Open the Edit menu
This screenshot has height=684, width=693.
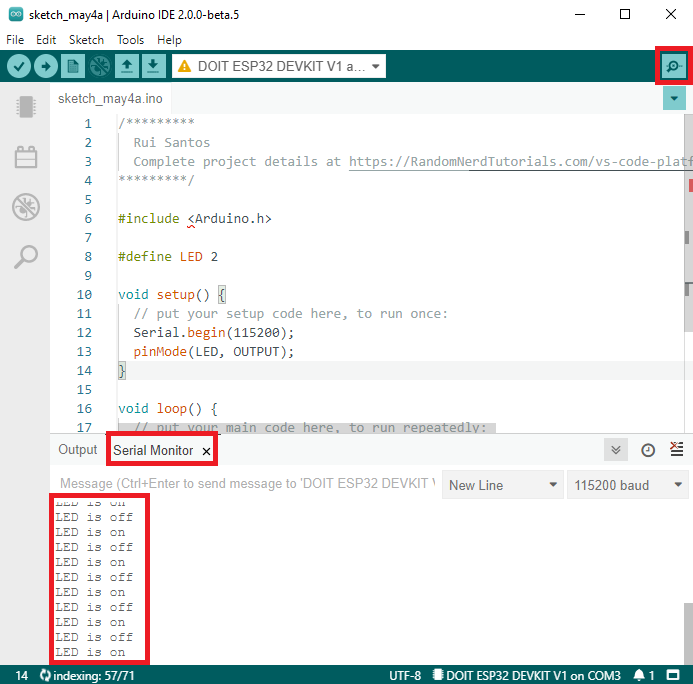pos(46,40)
